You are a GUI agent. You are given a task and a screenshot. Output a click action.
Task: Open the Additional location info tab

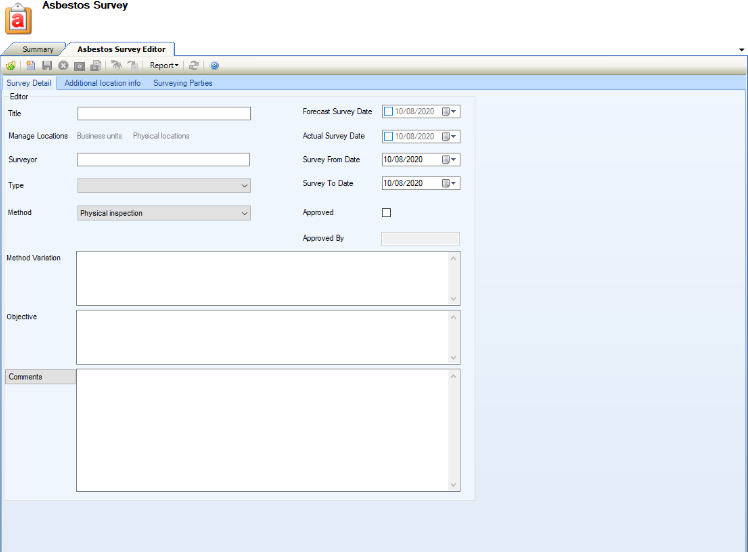(102, 83)
